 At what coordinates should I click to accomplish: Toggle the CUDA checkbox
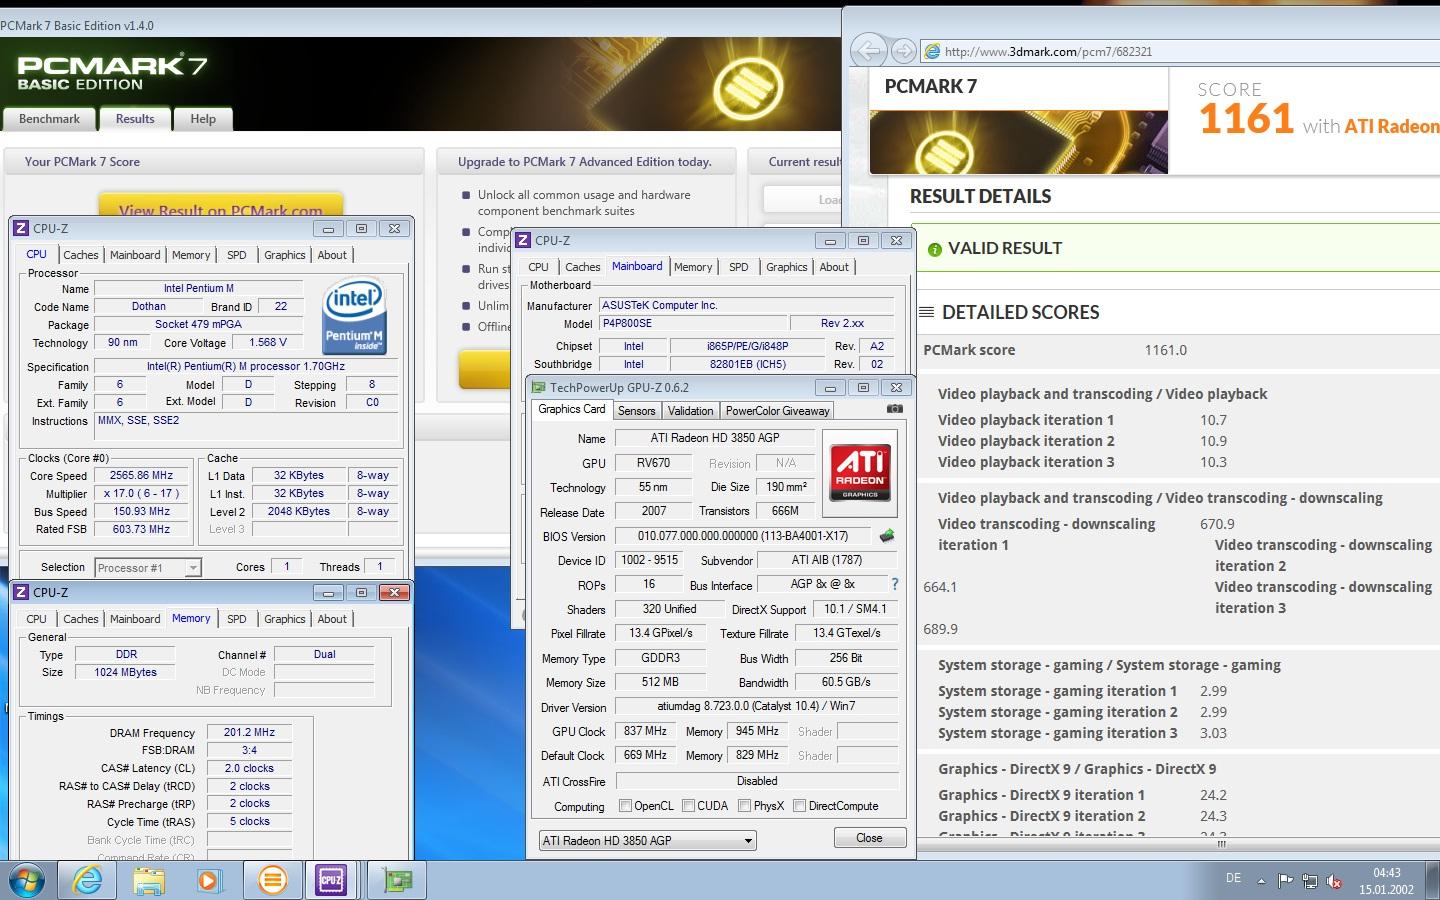pos(688,805)
